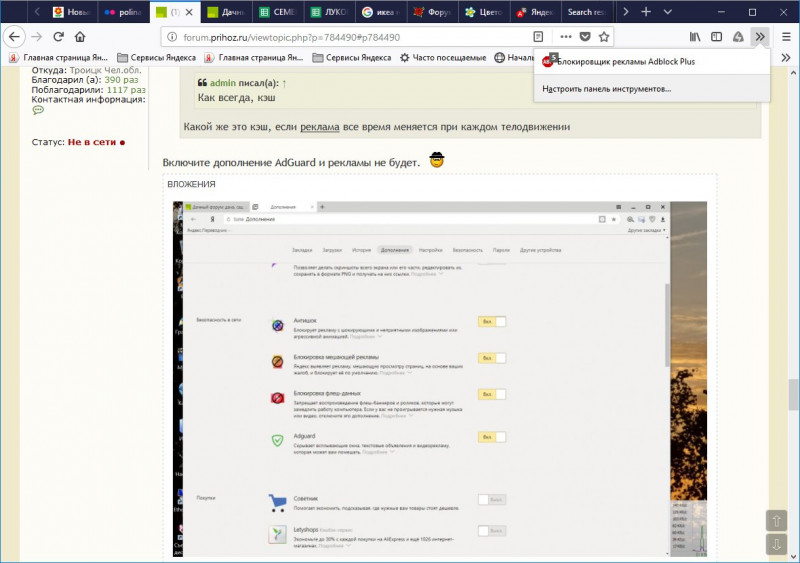The height and width of the screenshot is (563, 800).
Task: Click the 1117 раз thanked link
Action: (x=126, y=89)
